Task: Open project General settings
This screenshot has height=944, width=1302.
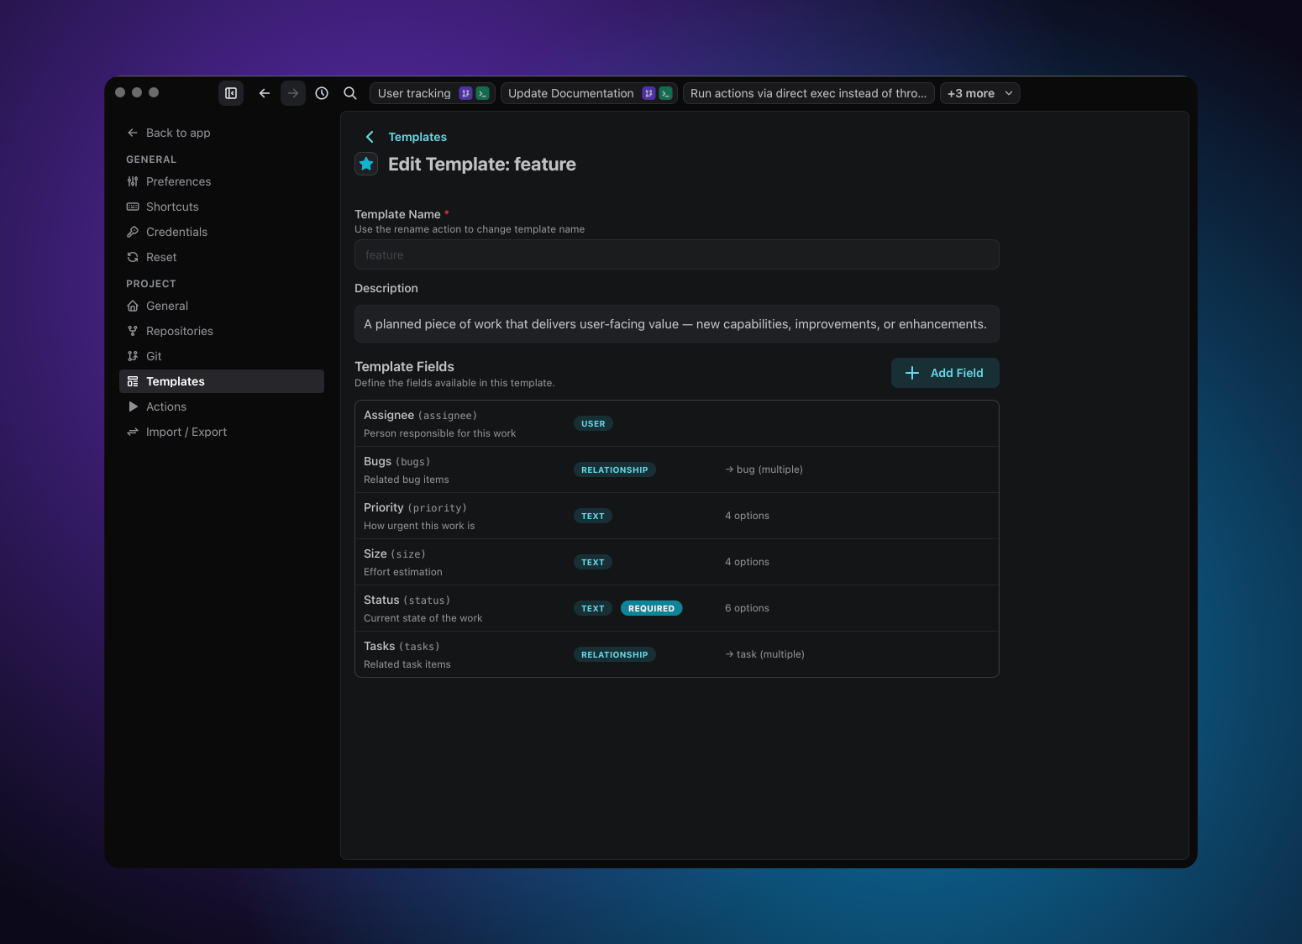Action: (221, 306)
